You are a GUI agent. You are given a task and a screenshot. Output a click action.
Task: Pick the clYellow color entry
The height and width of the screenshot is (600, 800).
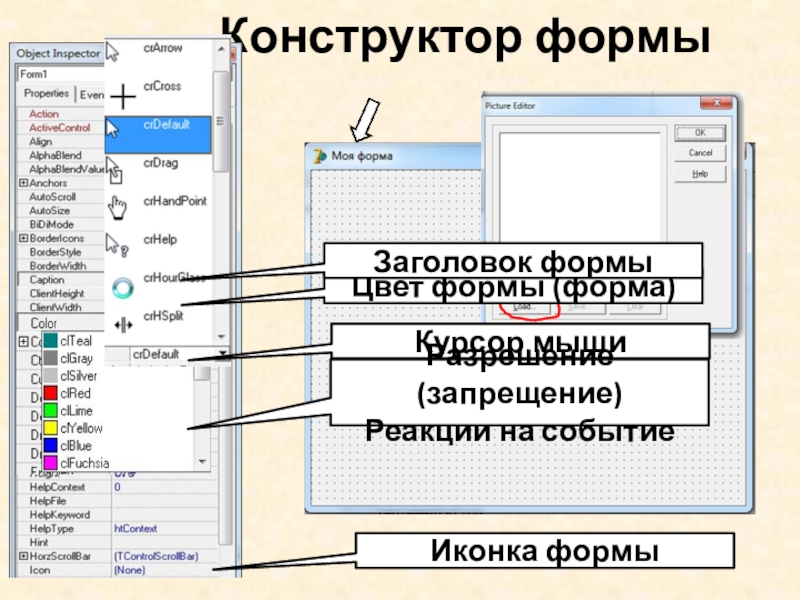coord(75,428)
